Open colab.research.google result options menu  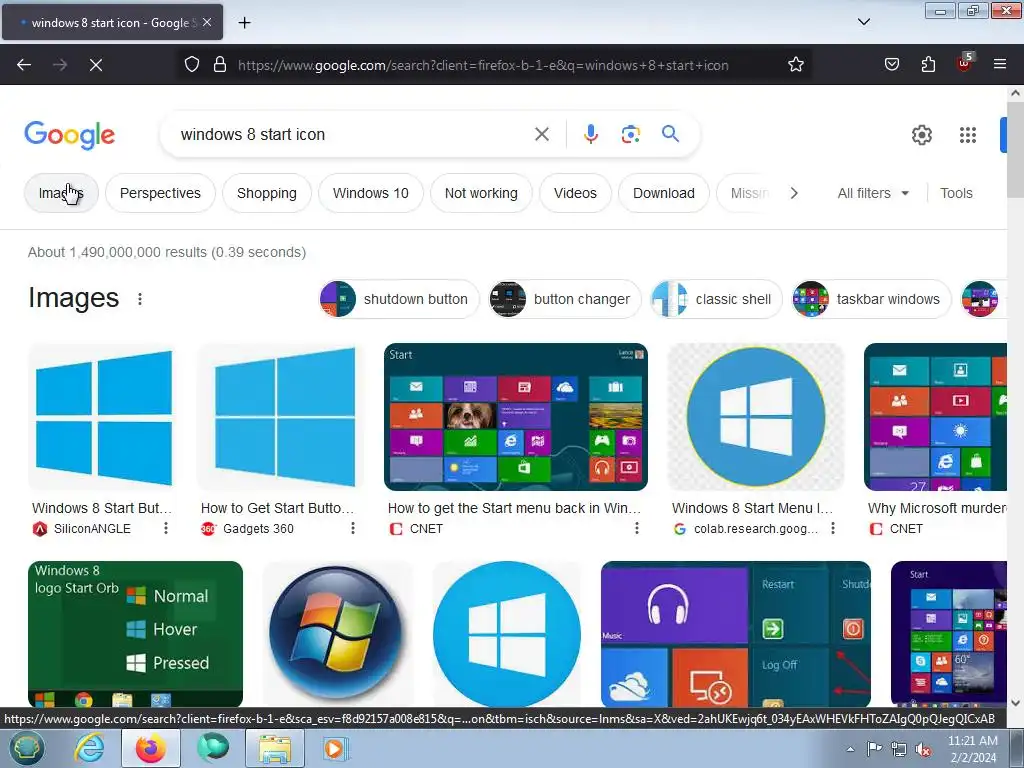pos(833,528)
